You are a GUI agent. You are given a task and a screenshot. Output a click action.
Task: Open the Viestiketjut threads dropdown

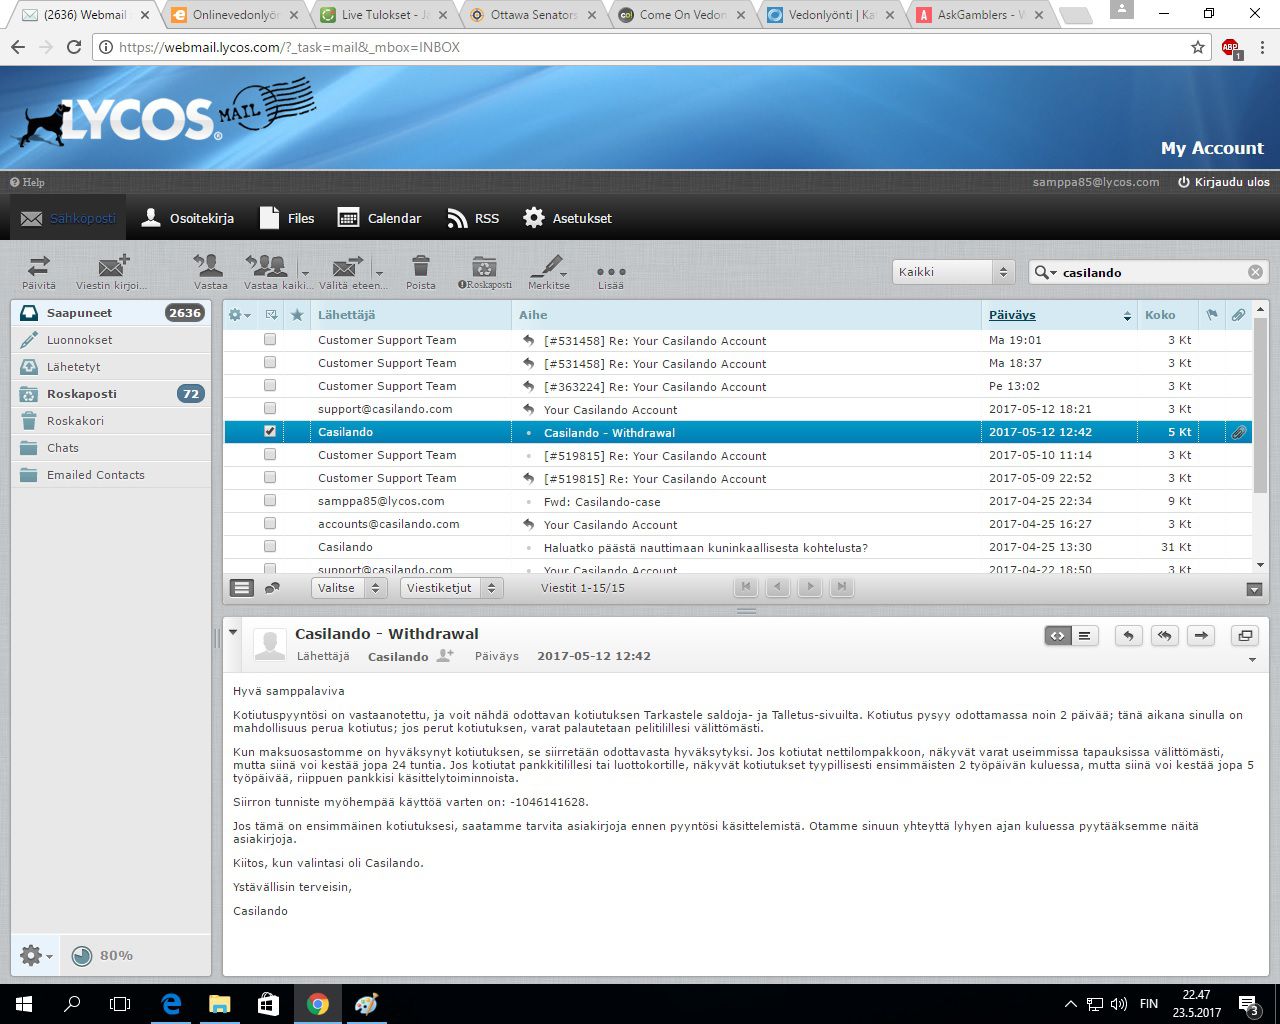click(450, 588)
